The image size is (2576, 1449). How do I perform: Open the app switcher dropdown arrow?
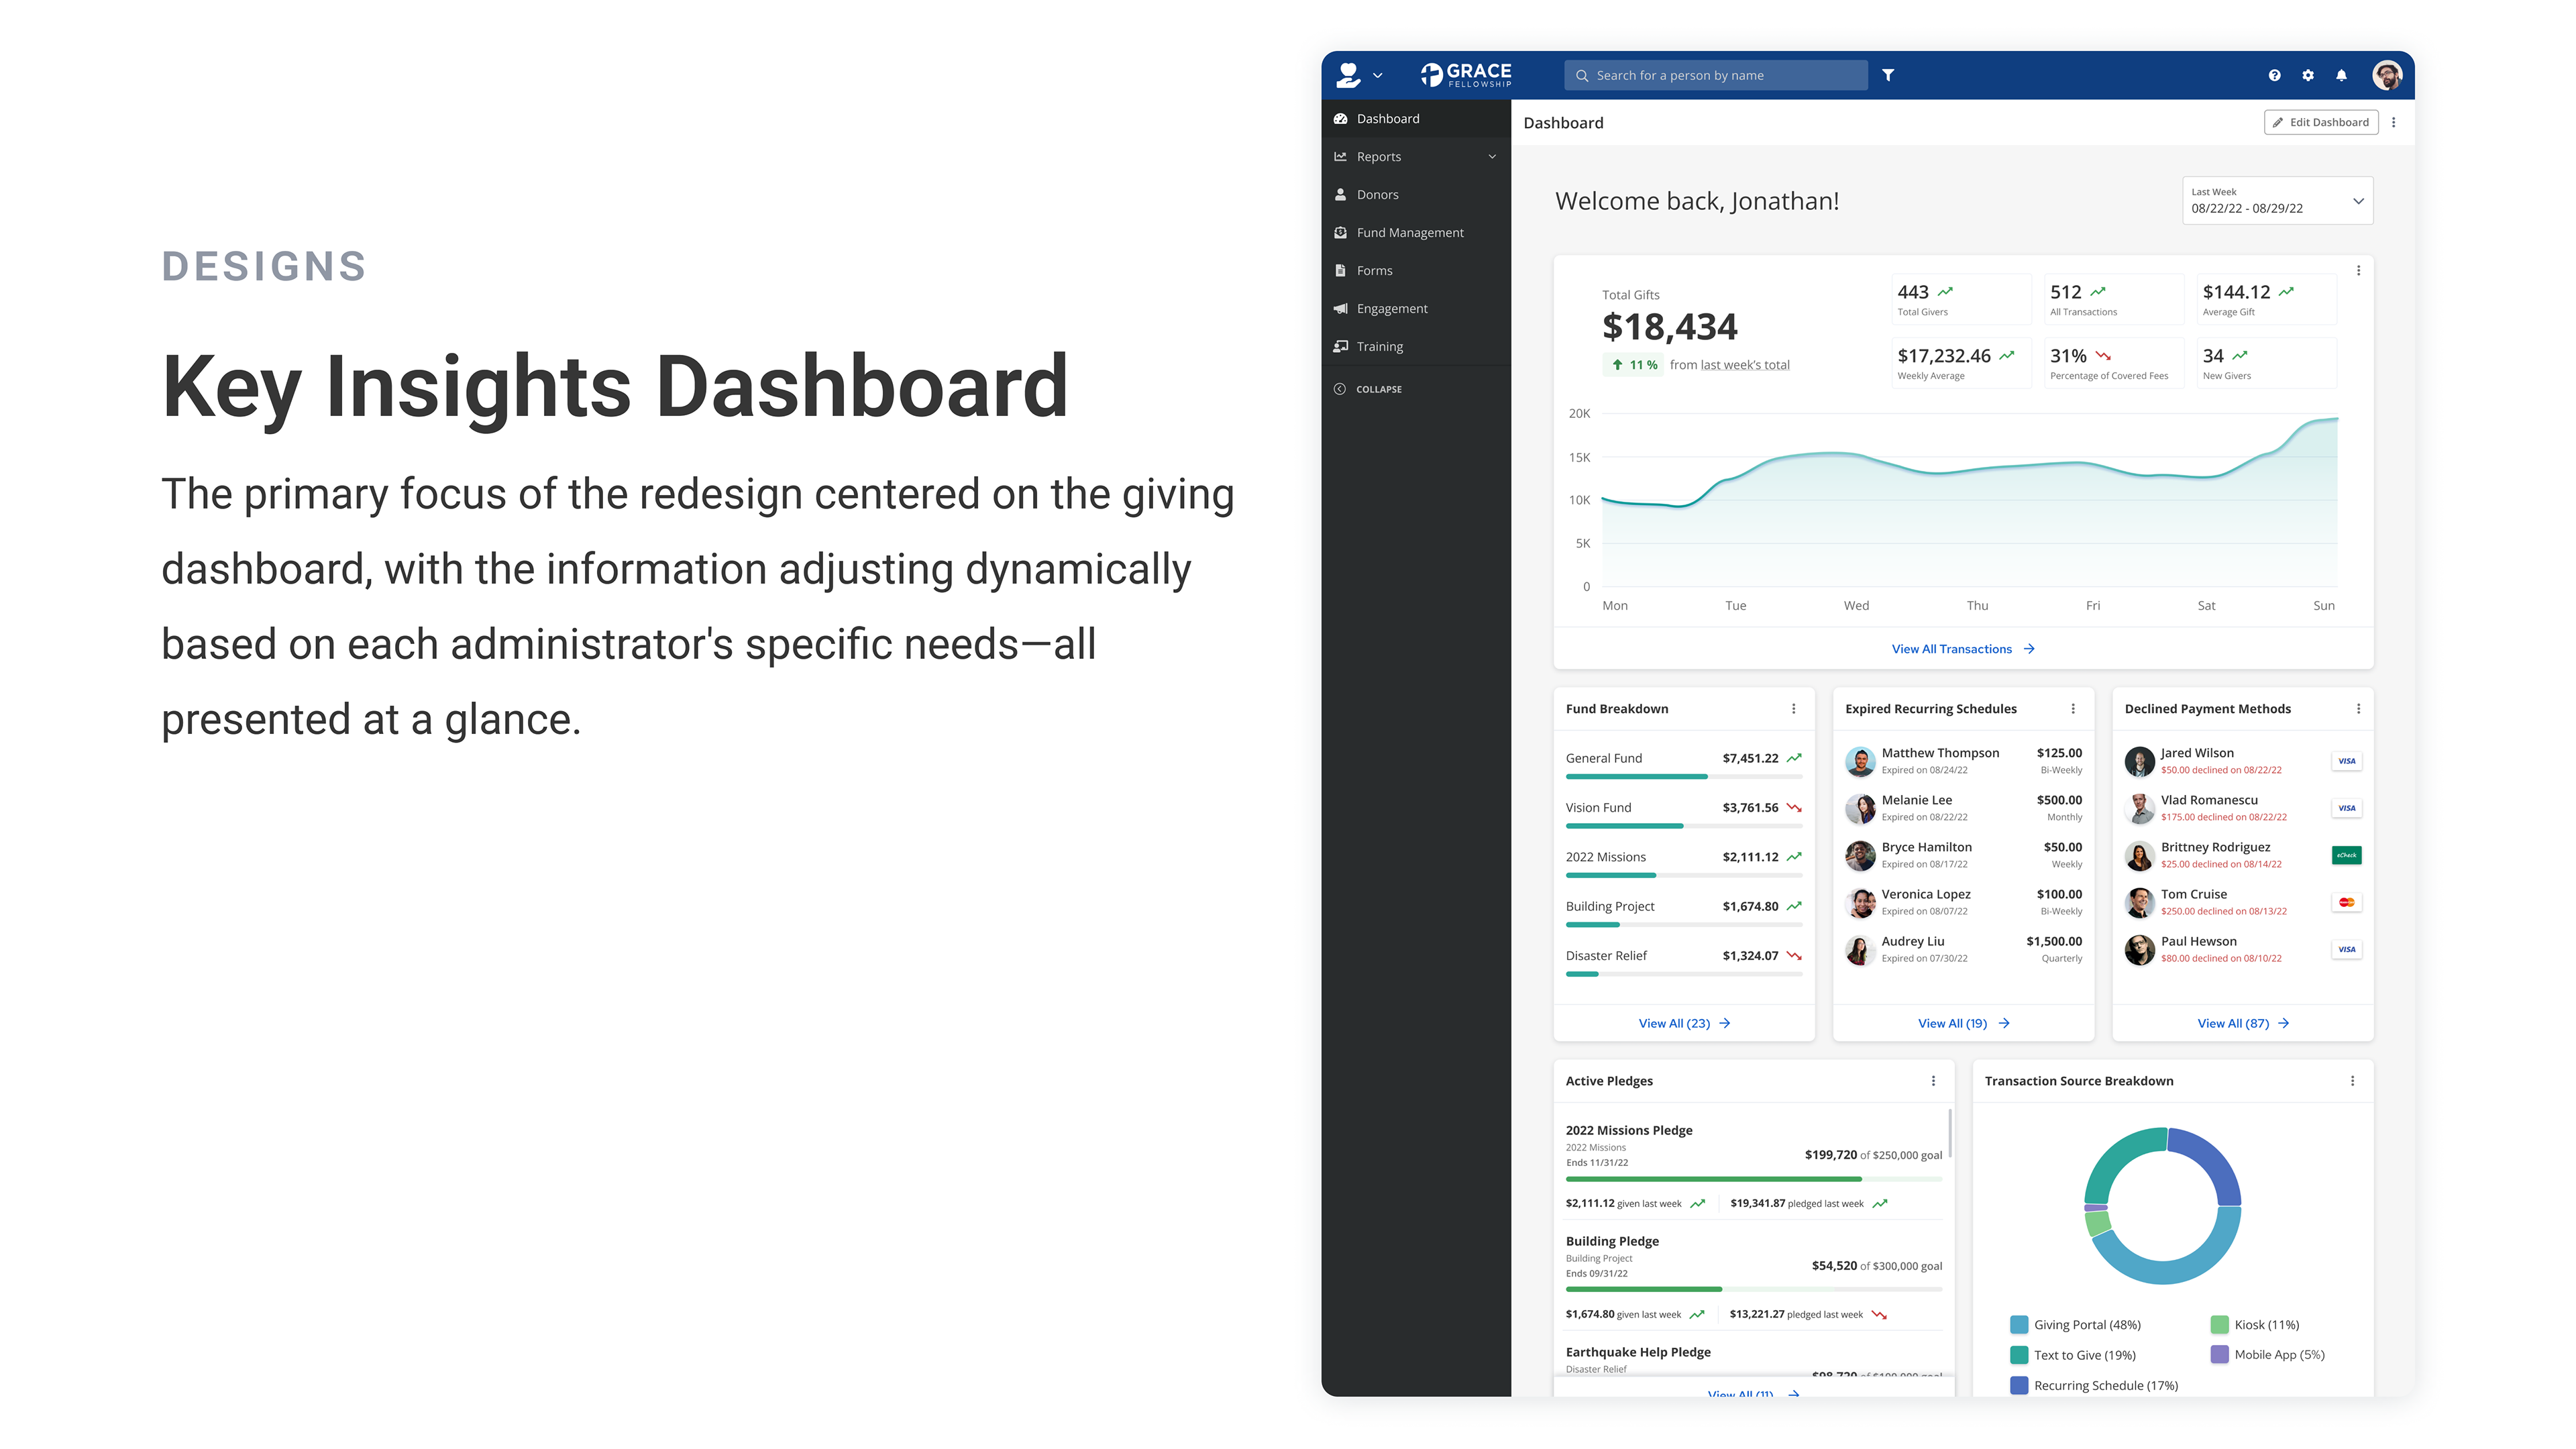1377,76
